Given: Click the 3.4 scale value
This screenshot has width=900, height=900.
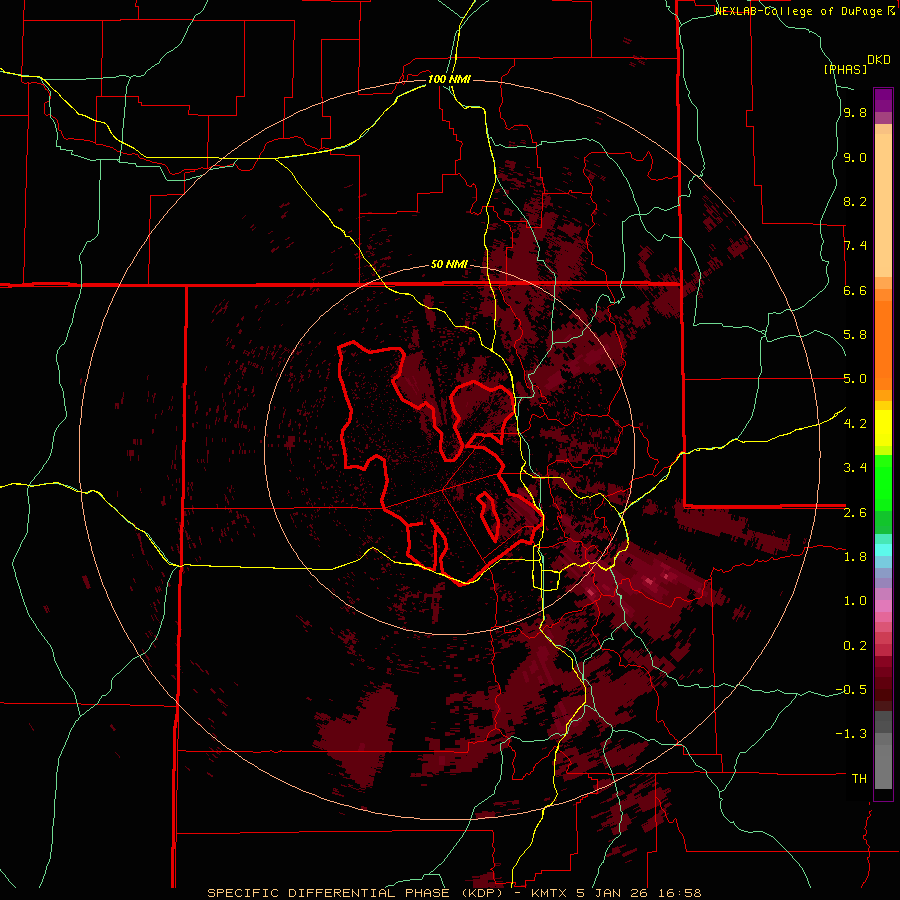Looking at the screenshot, I should pos(855,468).
